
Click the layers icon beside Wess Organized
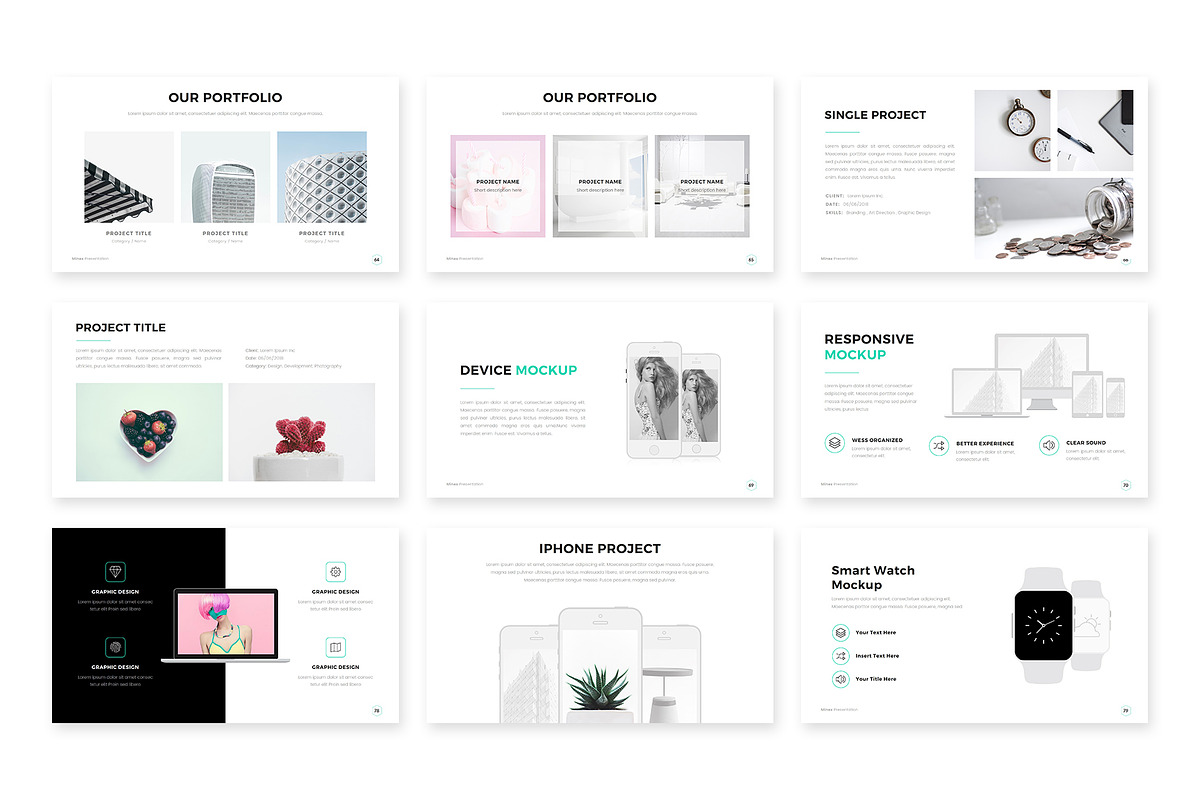pos(835,443)
